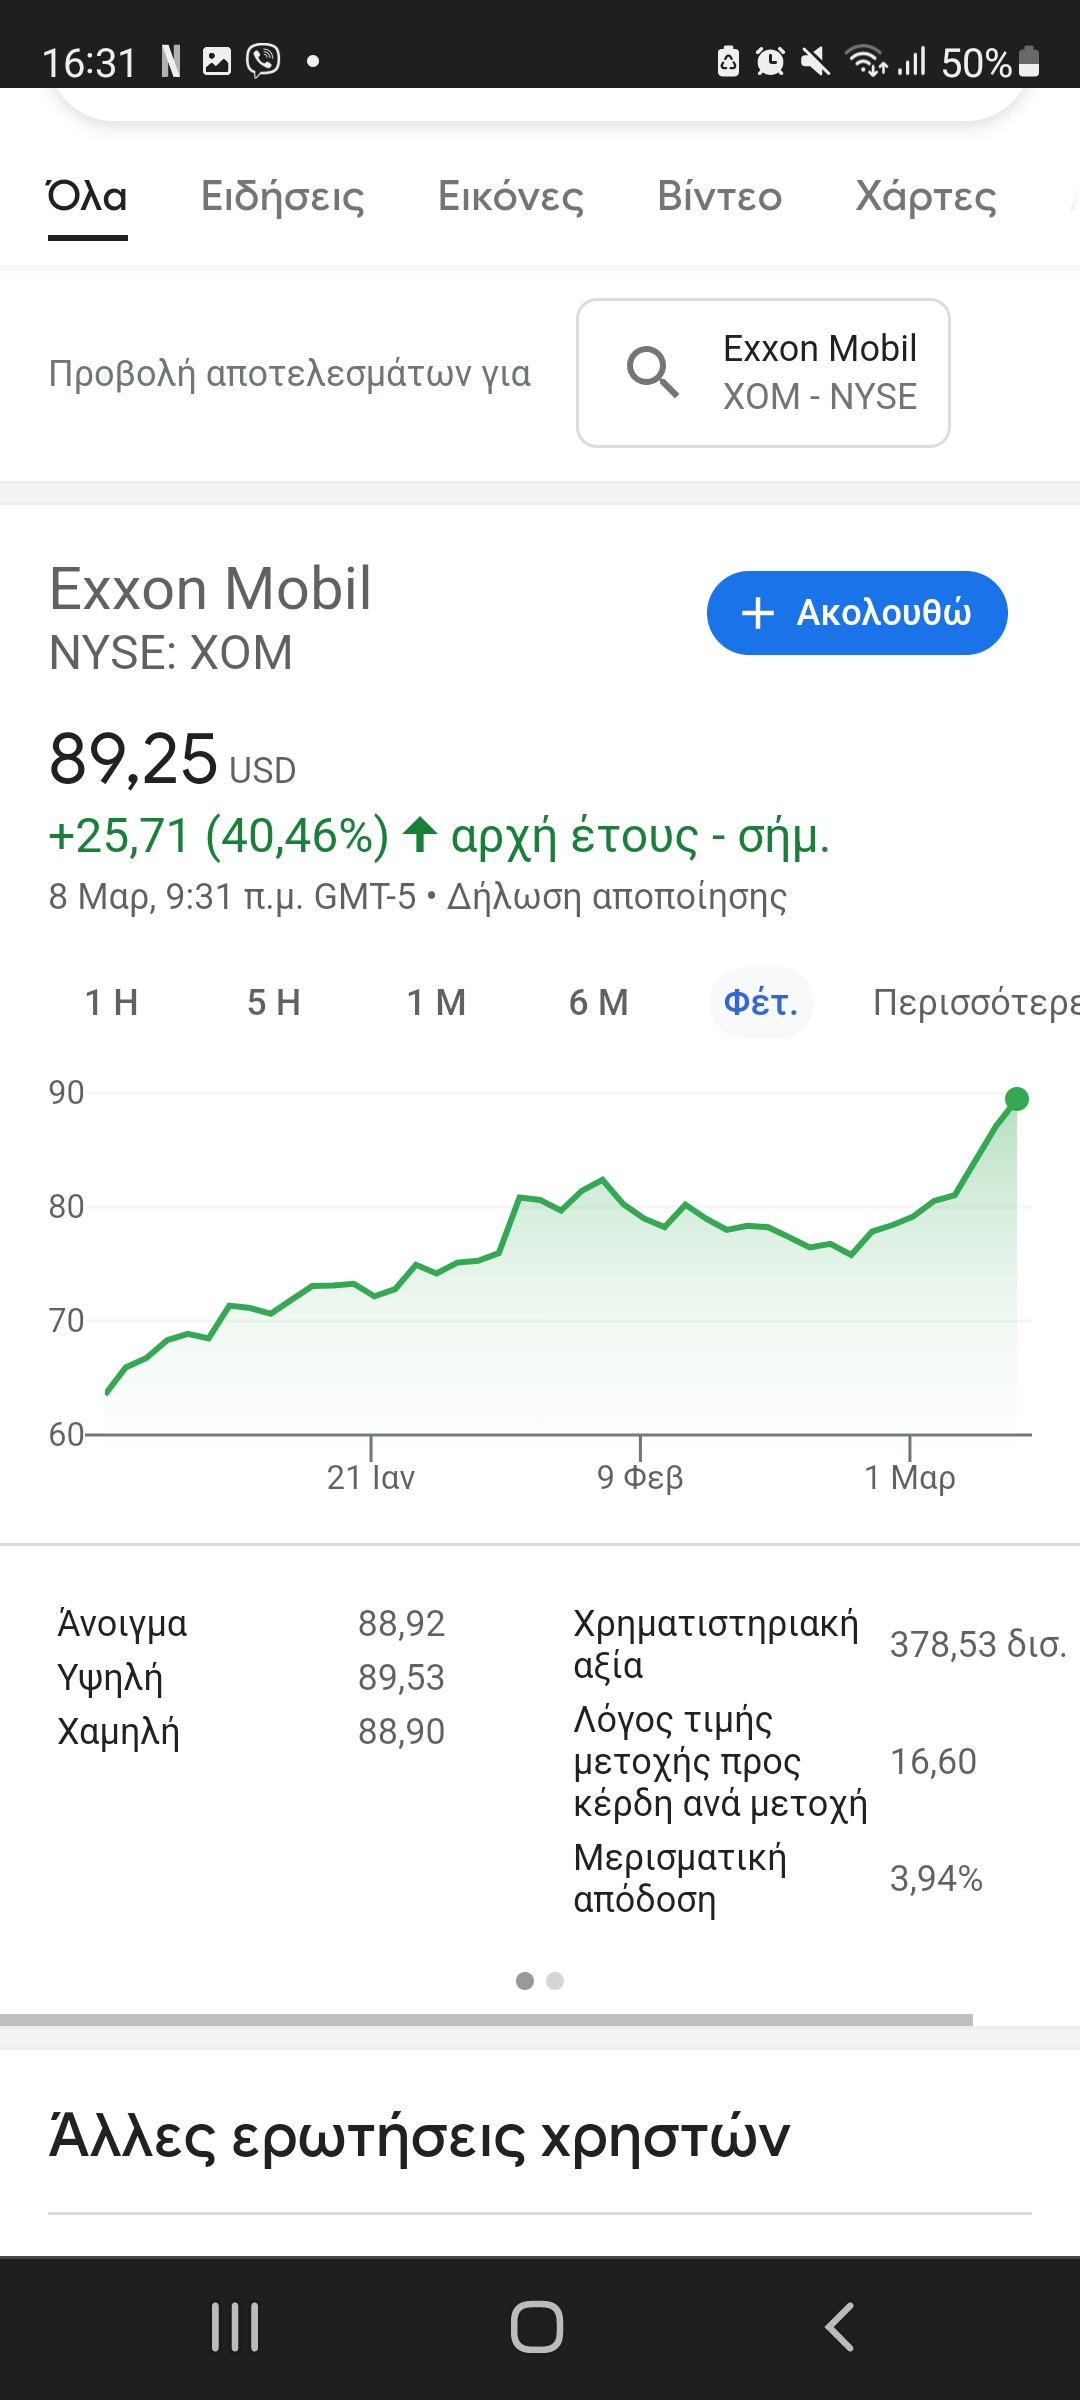
Task: Select the 1 H chart range
Action: click(112, 1002)
